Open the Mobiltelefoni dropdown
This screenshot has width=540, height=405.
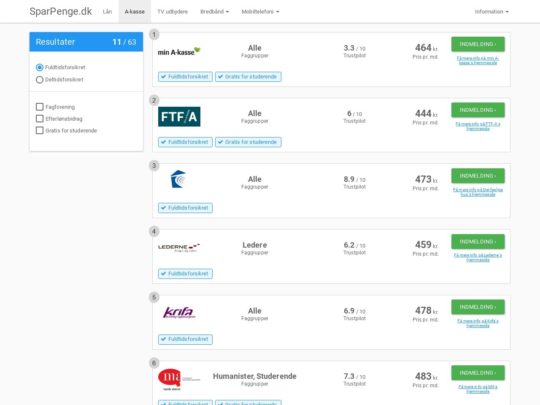(260, 12)
